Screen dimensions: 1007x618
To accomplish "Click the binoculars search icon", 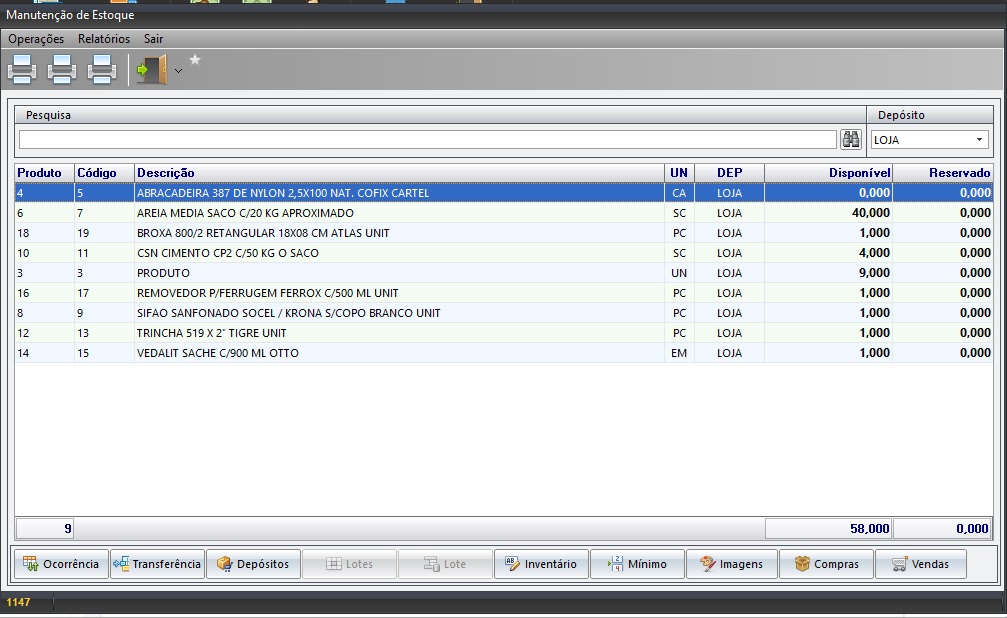I will point(851,139).
